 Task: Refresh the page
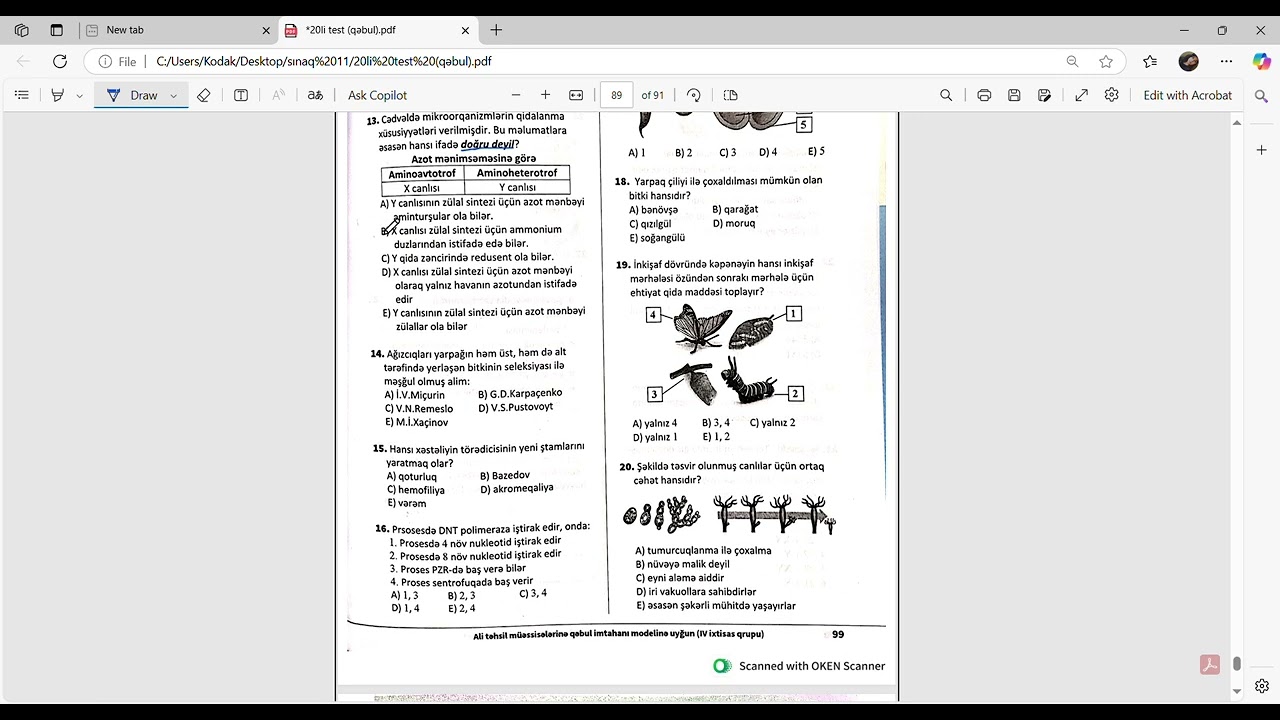click(60, 61)
